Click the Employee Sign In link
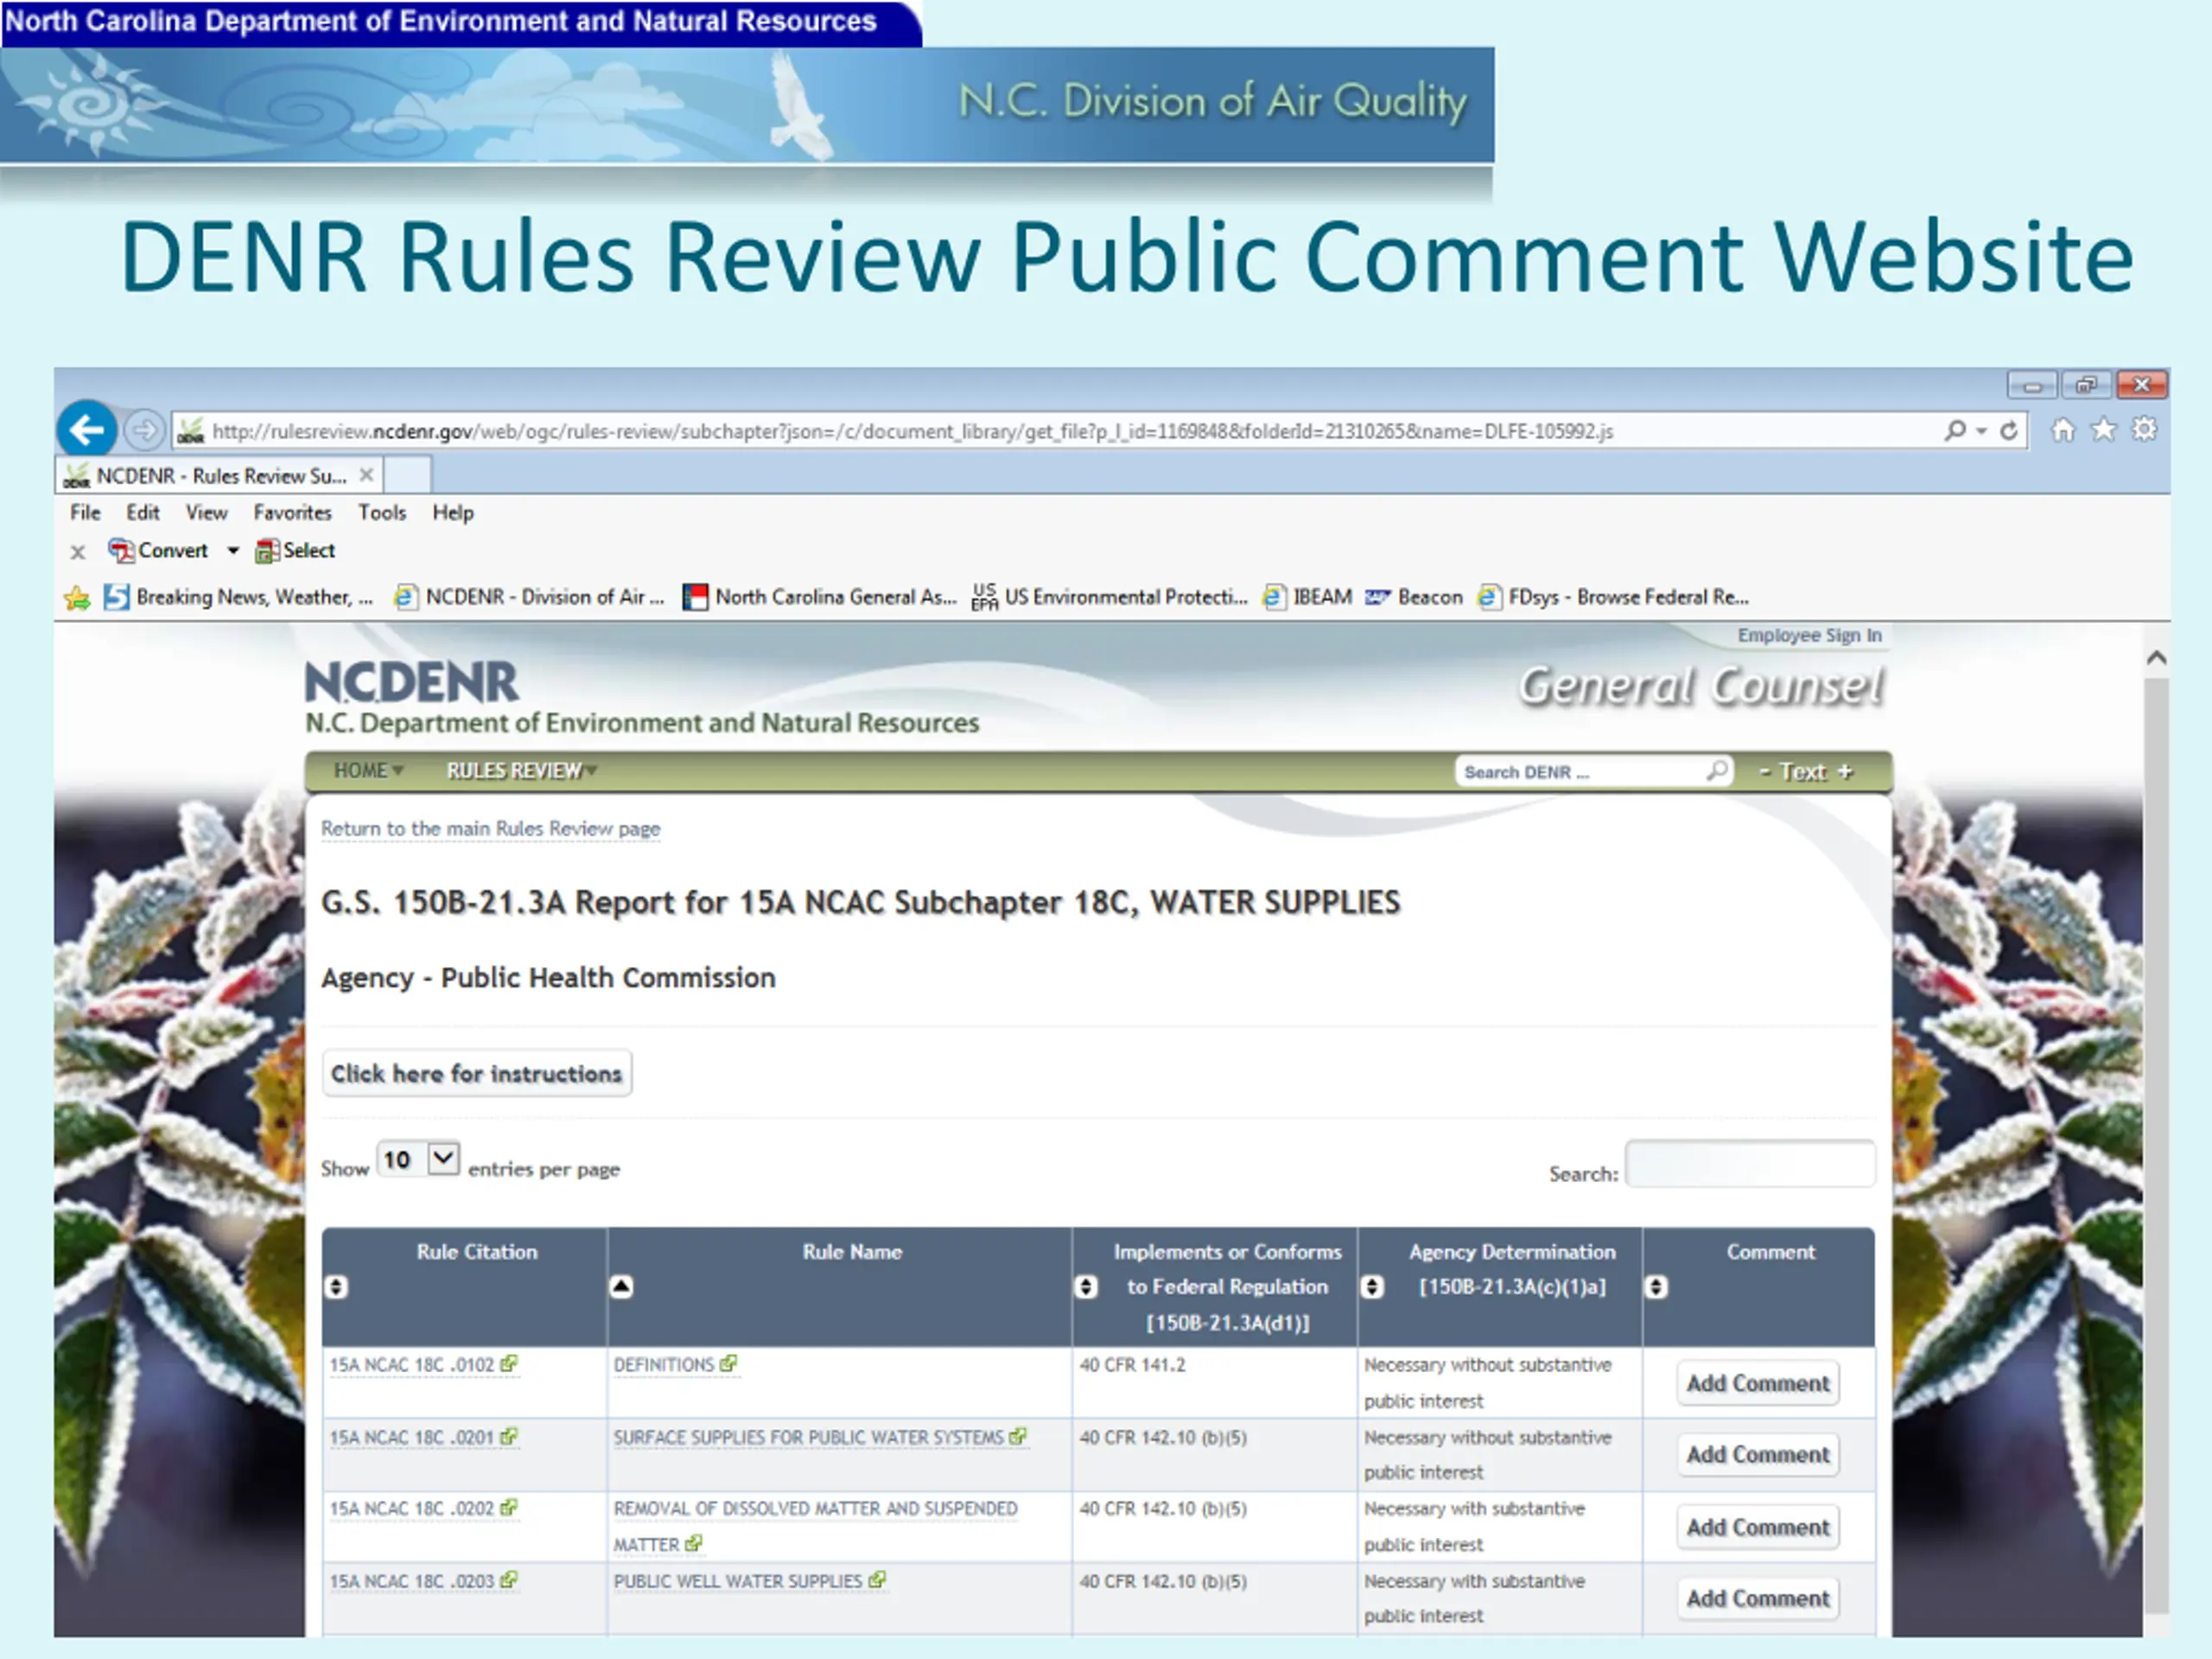The height and width of the screenshot is (1659, 2212). pyautogui.click(x=1809, y=636)
